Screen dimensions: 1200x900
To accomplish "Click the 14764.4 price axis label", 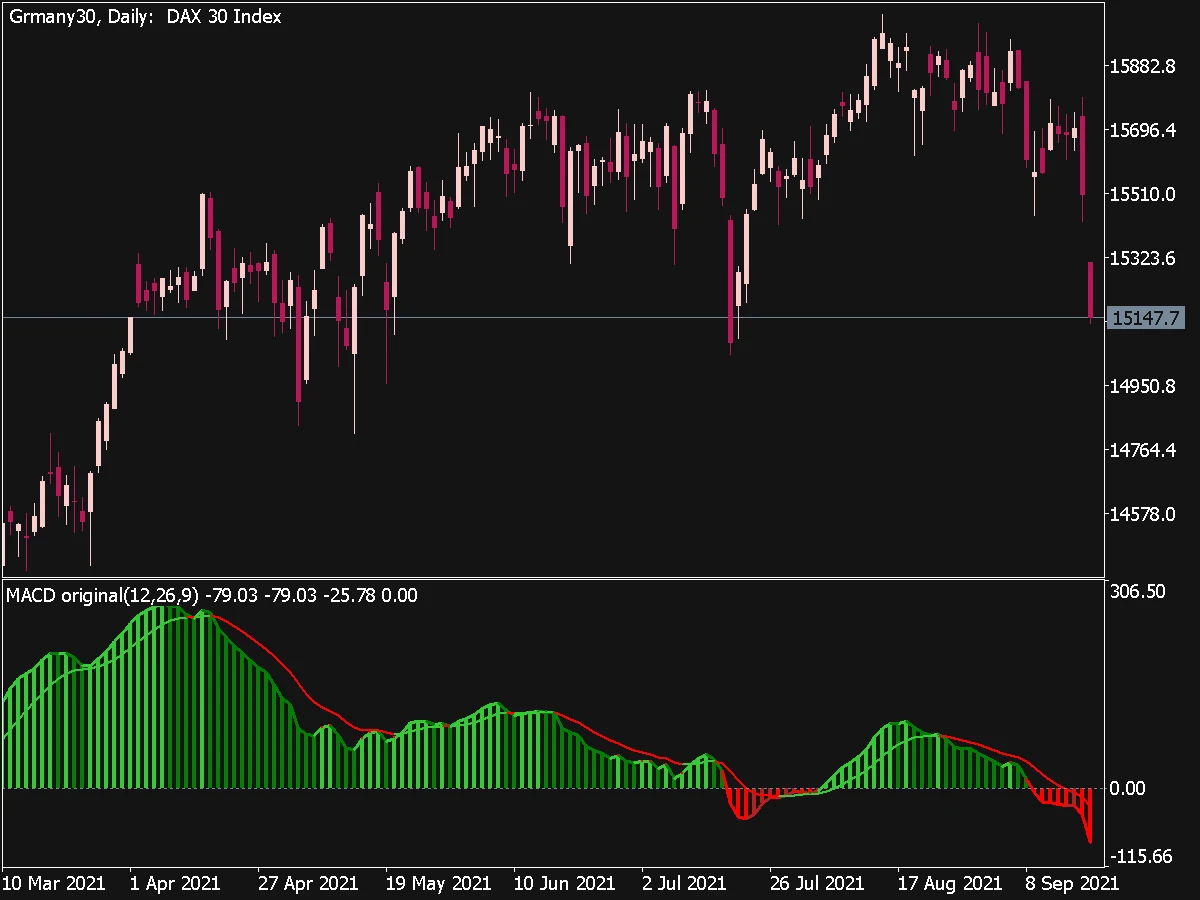I will pyautogui.click(x=1143, y=450).
